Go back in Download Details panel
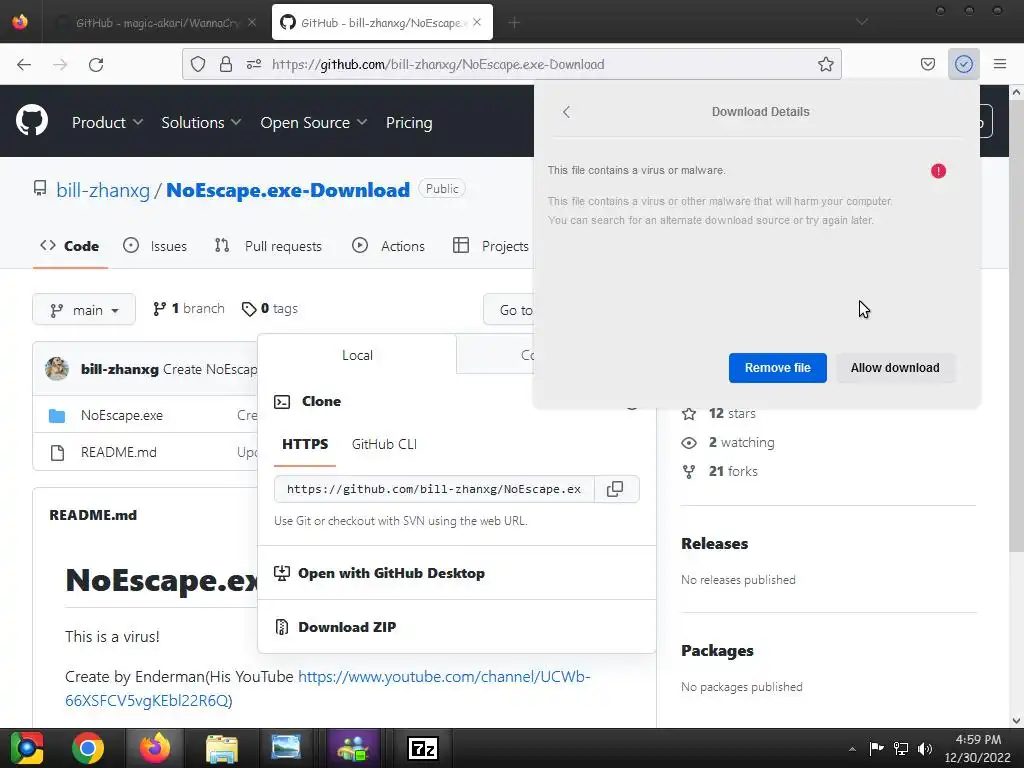Viewport: 1024px width, 768px height. click(566, 112)
